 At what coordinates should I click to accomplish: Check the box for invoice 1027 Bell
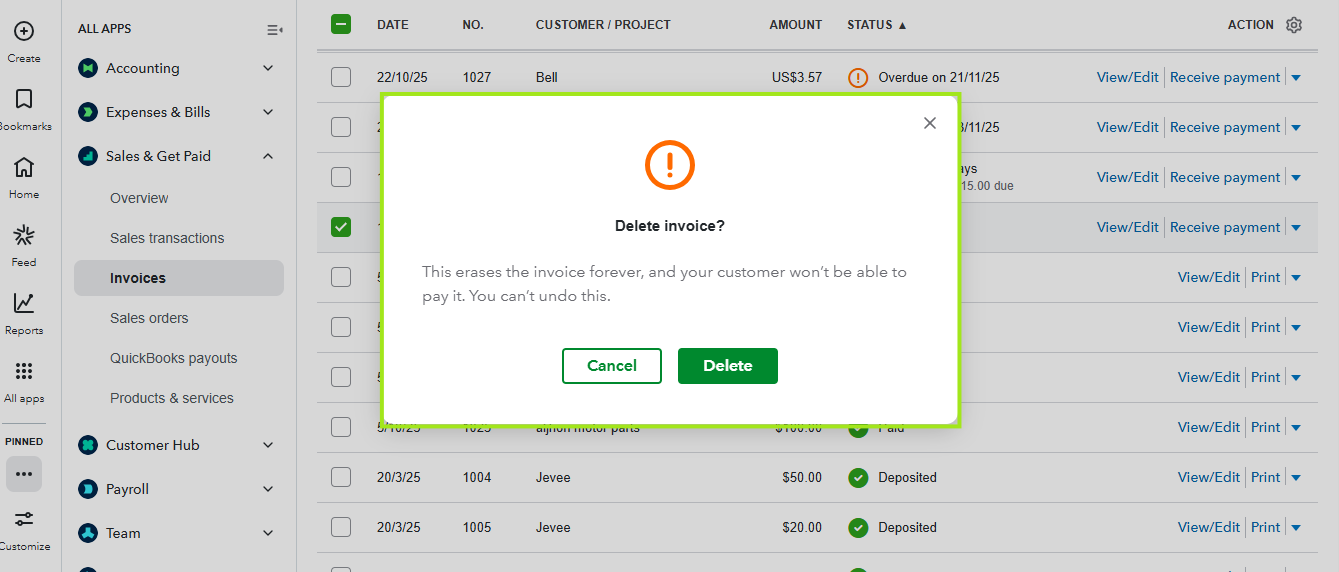point(341,77)
